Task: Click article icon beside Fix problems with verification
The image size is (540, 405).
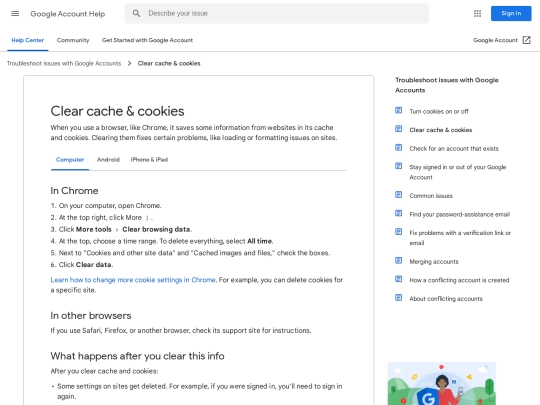Action: (x=398, y=232)
